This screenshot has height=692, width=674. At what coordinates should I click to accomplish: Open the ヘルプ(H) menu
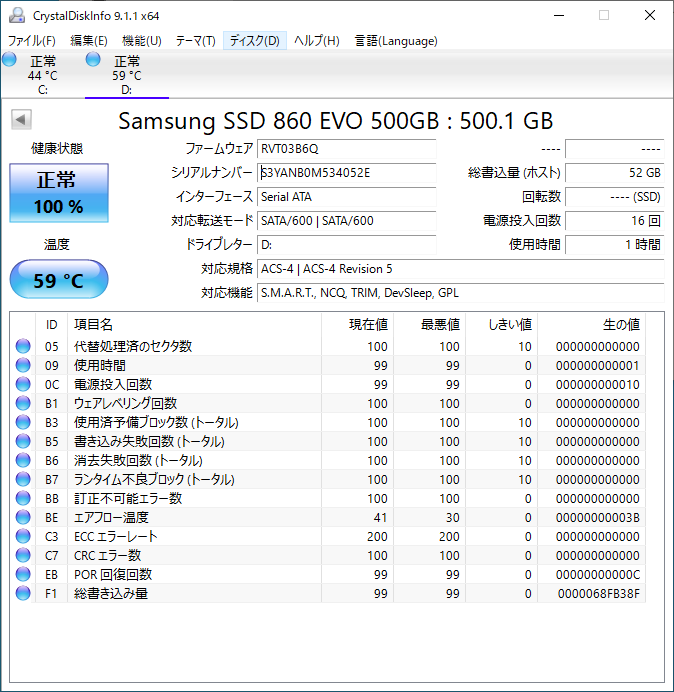coord(317,41)
